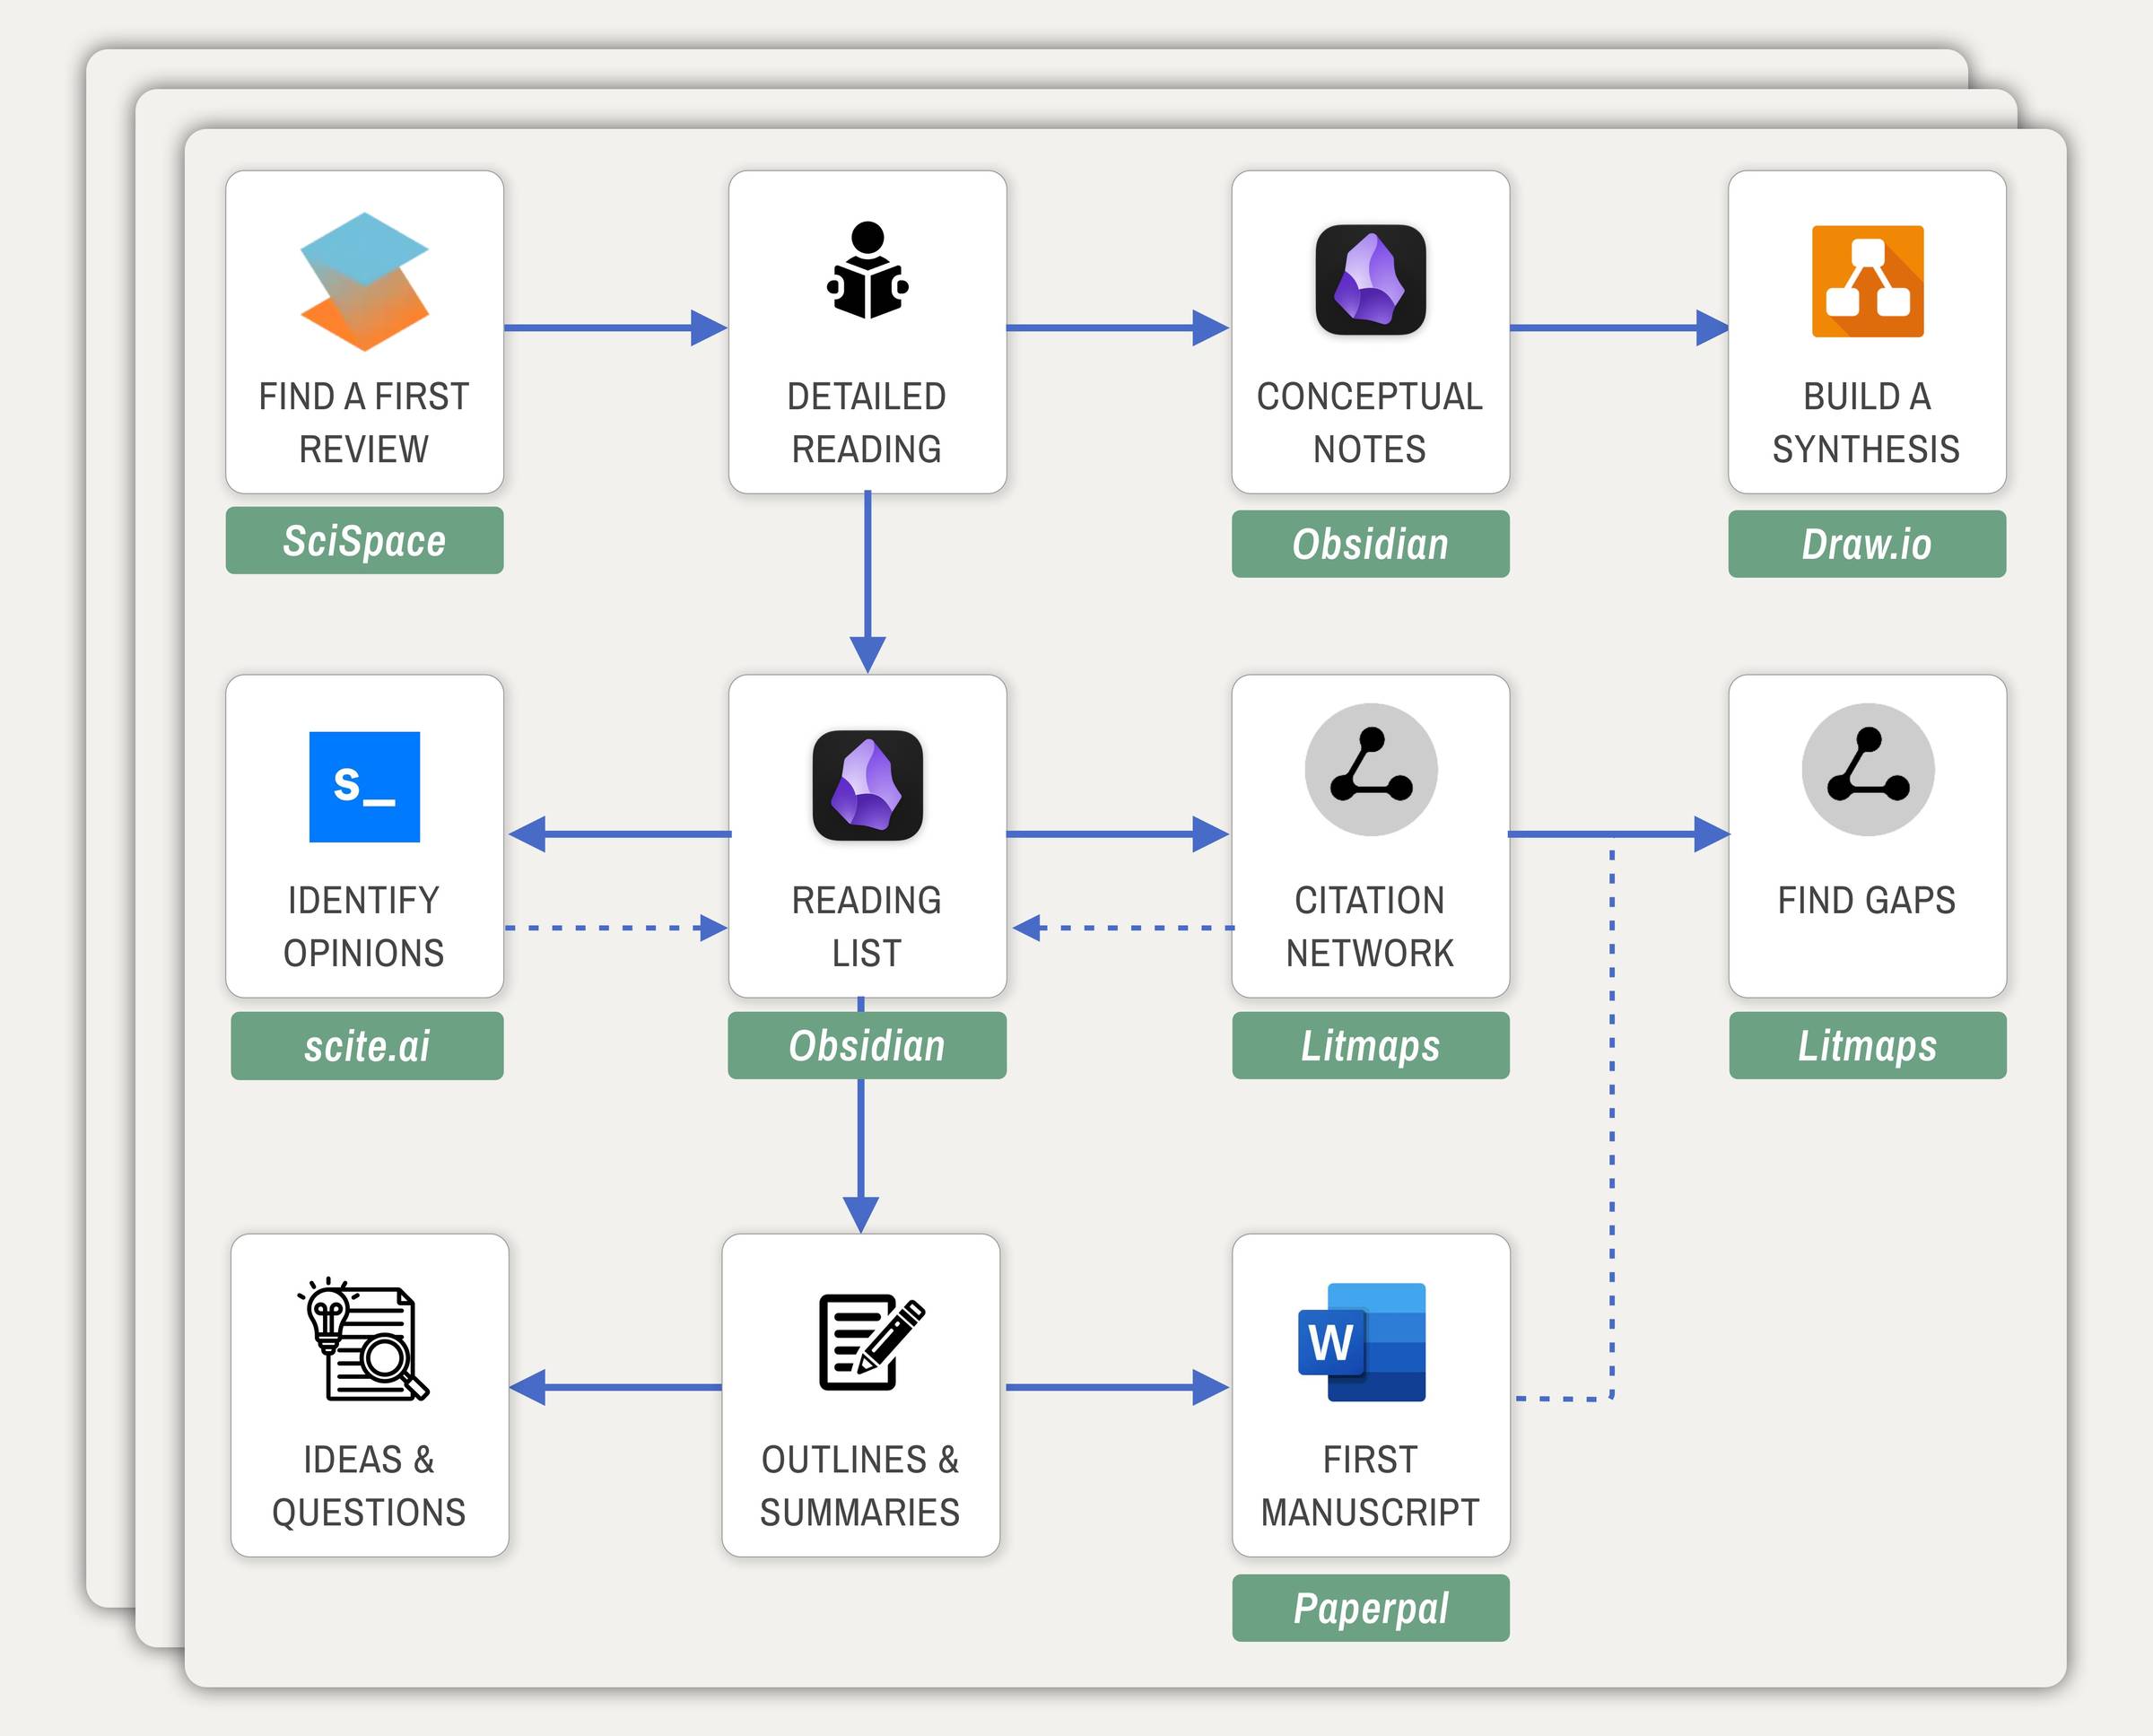2153x1736 pixels.
Task: Click the Microsoft Word icon
Action: tap(1362, 1342)
